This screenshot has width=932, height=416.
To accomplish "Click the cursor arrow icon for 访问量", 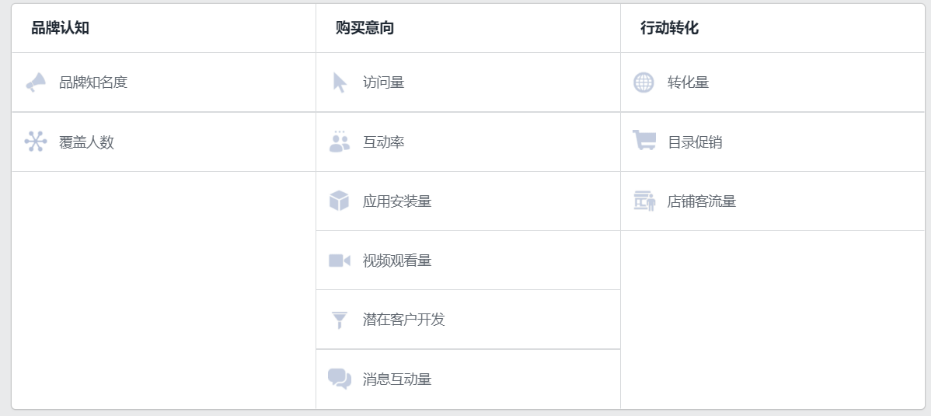I will click(x=339, y=82).
